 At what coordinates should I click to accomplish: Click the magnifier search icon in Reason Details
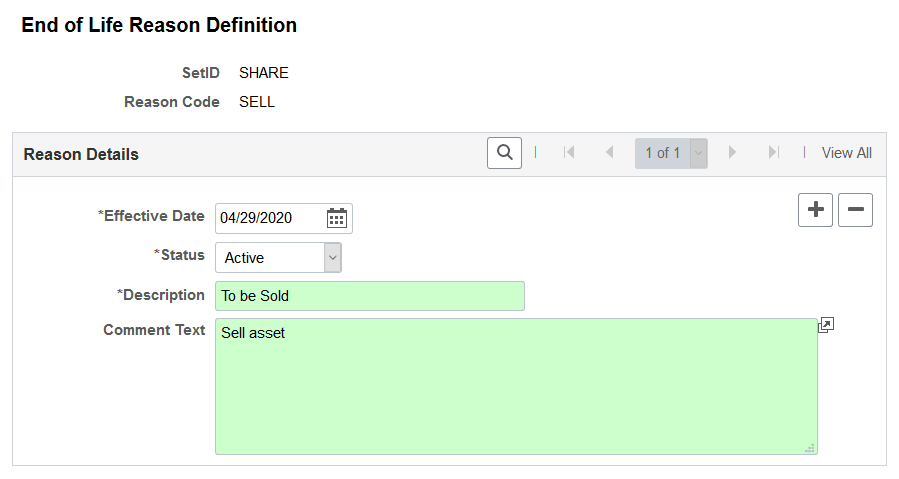click(x=504, y=153)
